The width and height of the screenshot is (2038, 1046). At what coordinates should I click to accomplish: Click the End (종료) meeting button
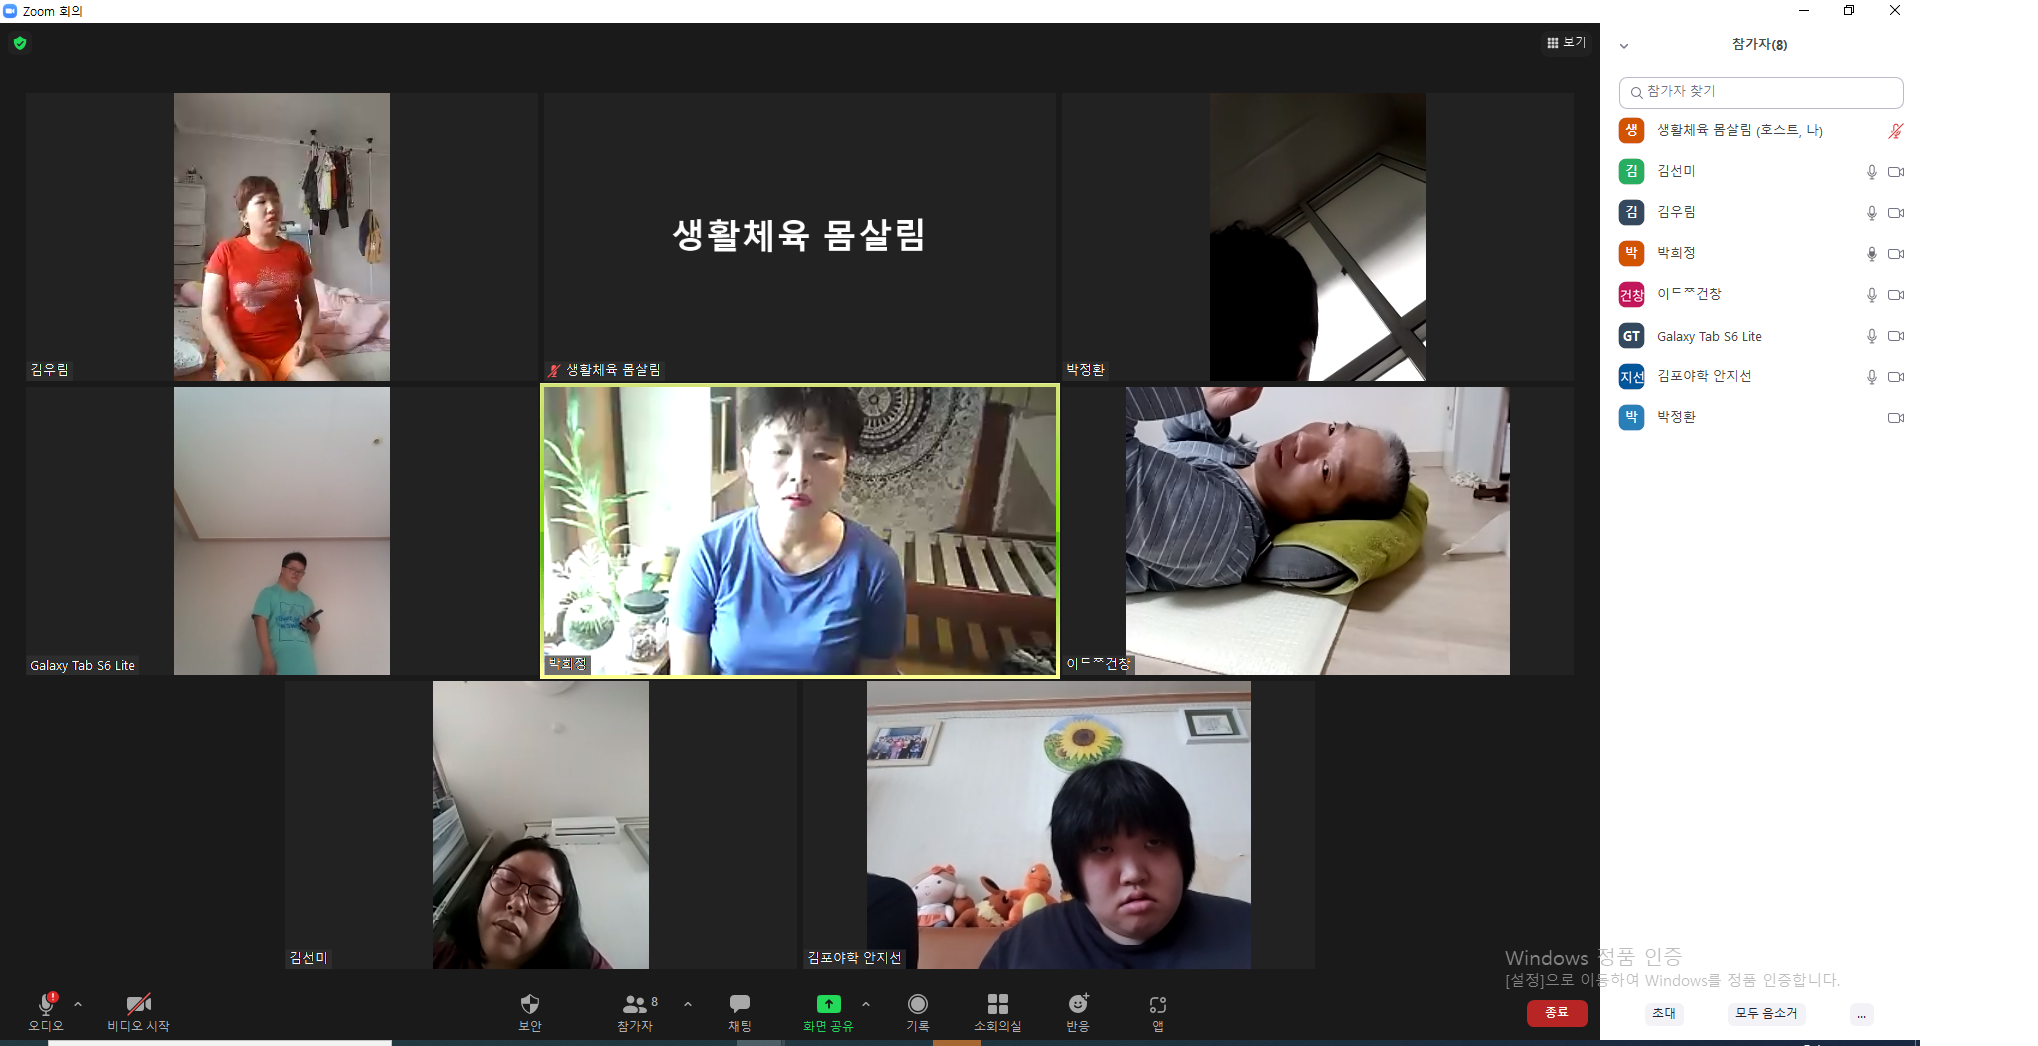tap(1557, 1013)
